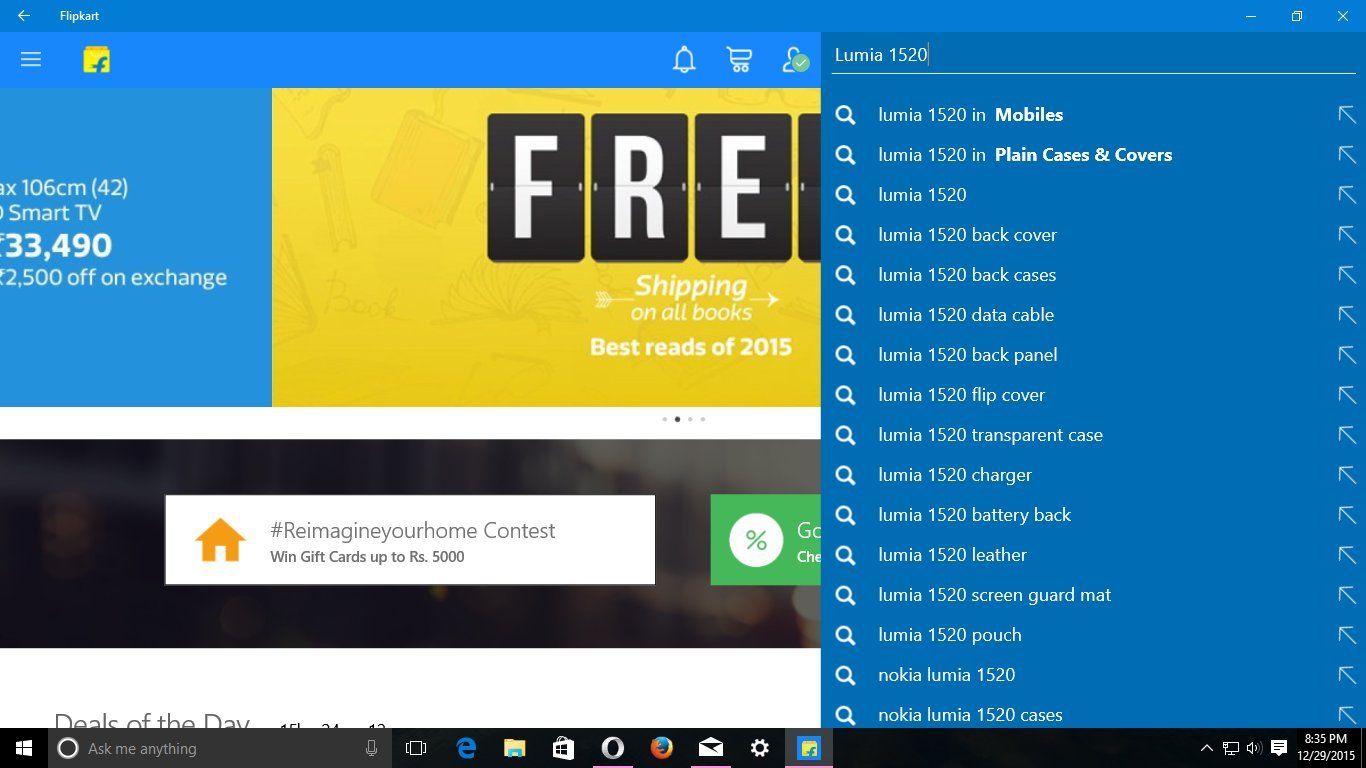
Task: Pick 'lumia 1520 screen guard mat' suggestion
Action: pyautogui.click(x=1093, y=595)
